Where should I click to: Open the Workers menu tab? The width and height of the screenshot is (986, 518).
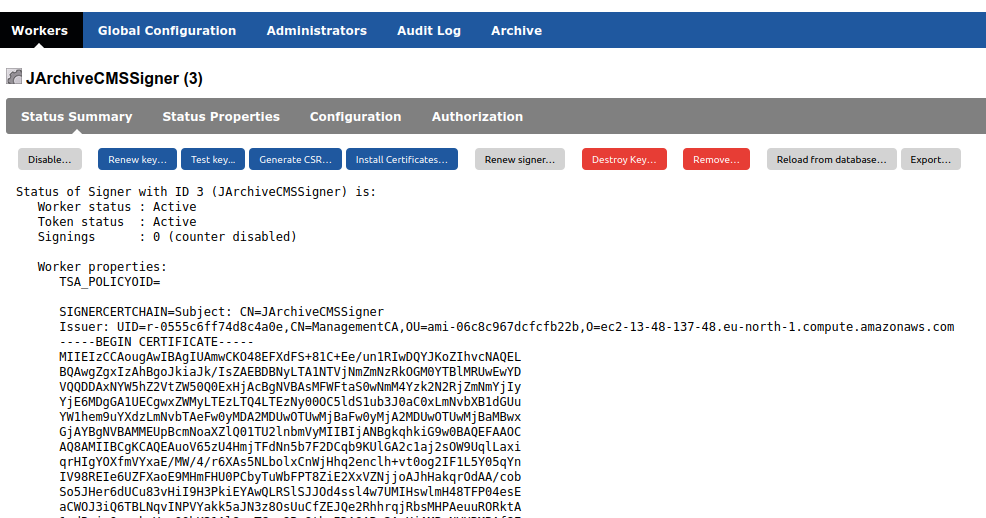click(x=40, y=30)
